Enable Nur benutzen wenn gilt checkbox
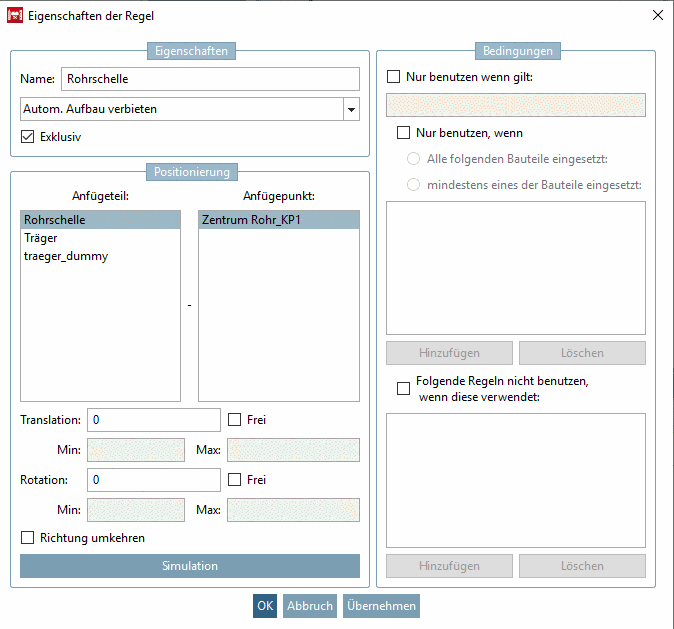674x629 pixels. click(394, 76)
